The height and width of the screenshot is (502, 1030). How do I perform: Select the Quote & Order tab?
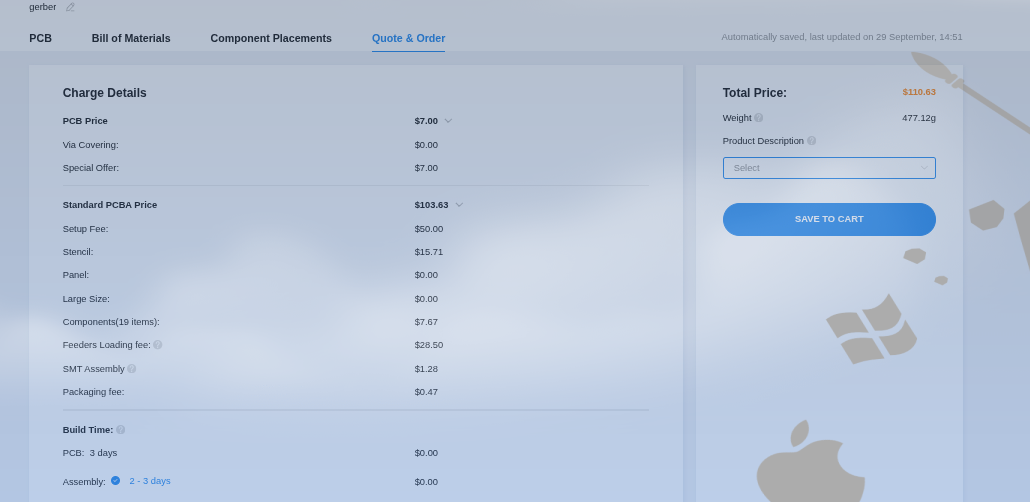[x=408, y=38]
